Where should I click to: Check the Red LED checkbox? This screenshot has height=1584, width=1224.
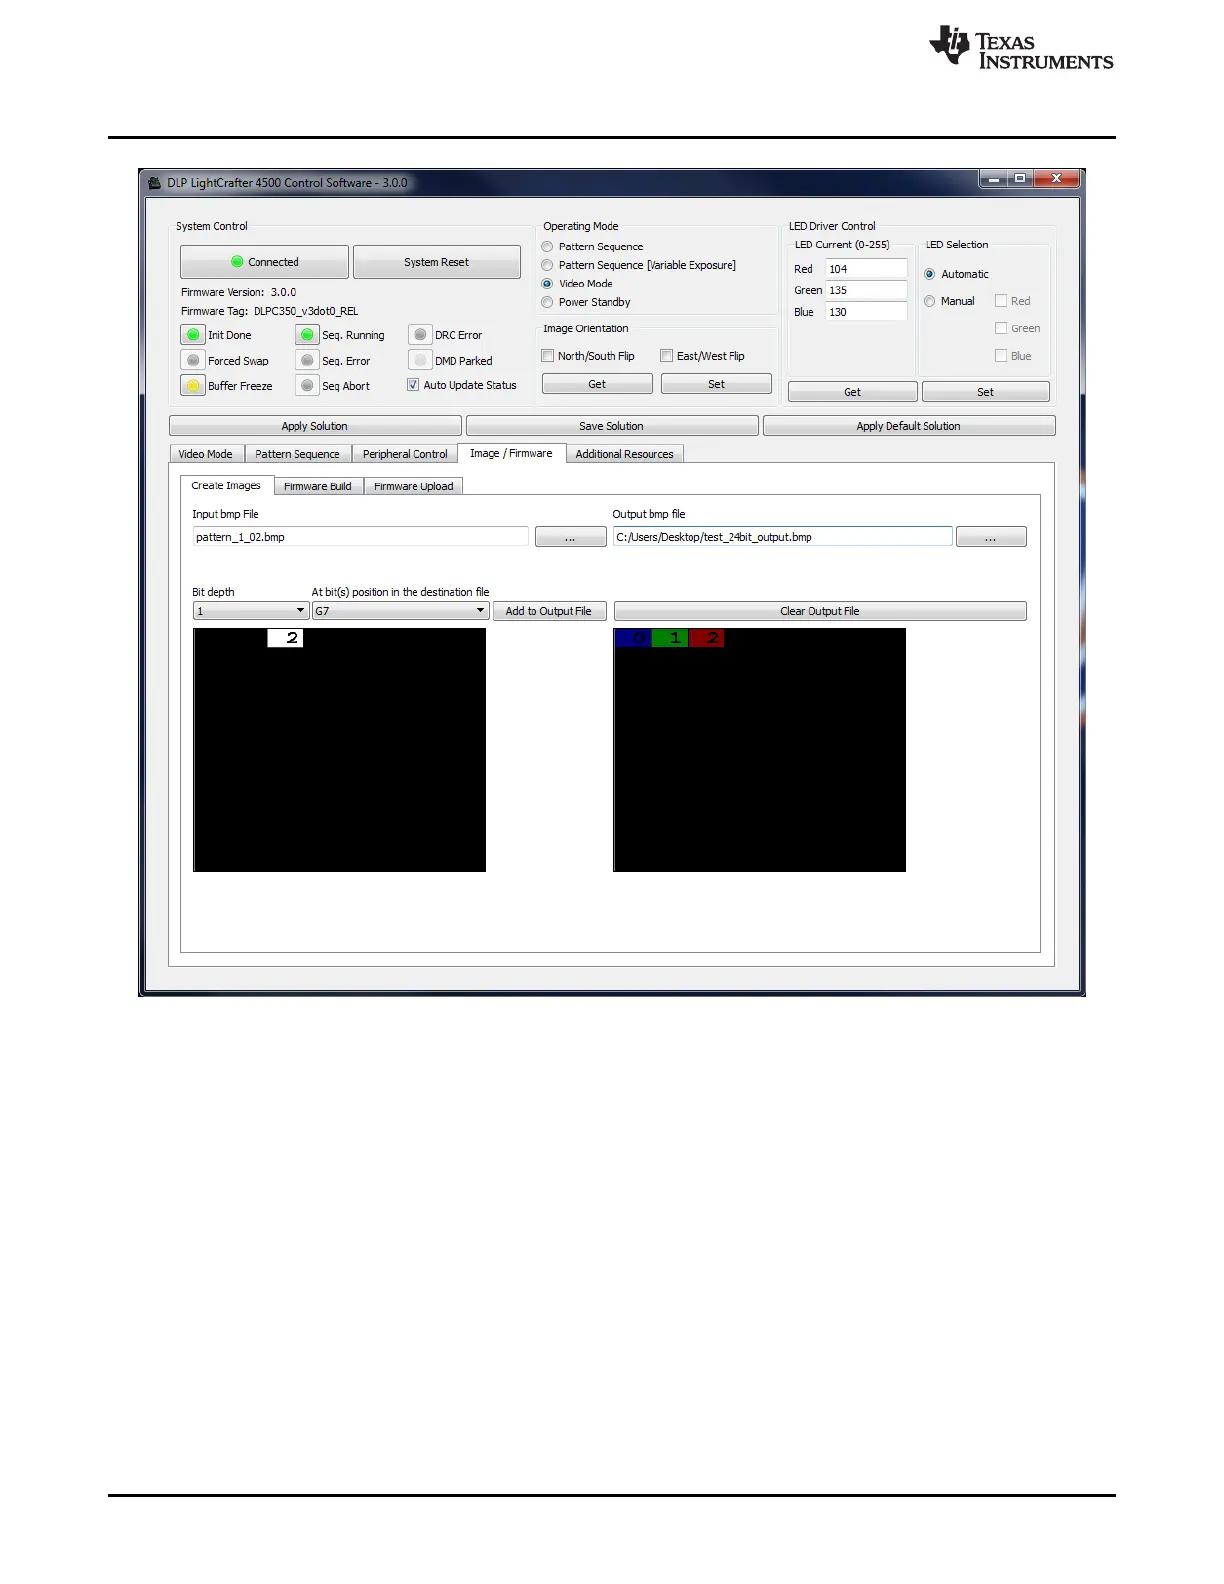pyautogui.click(x=1001, y=300)
